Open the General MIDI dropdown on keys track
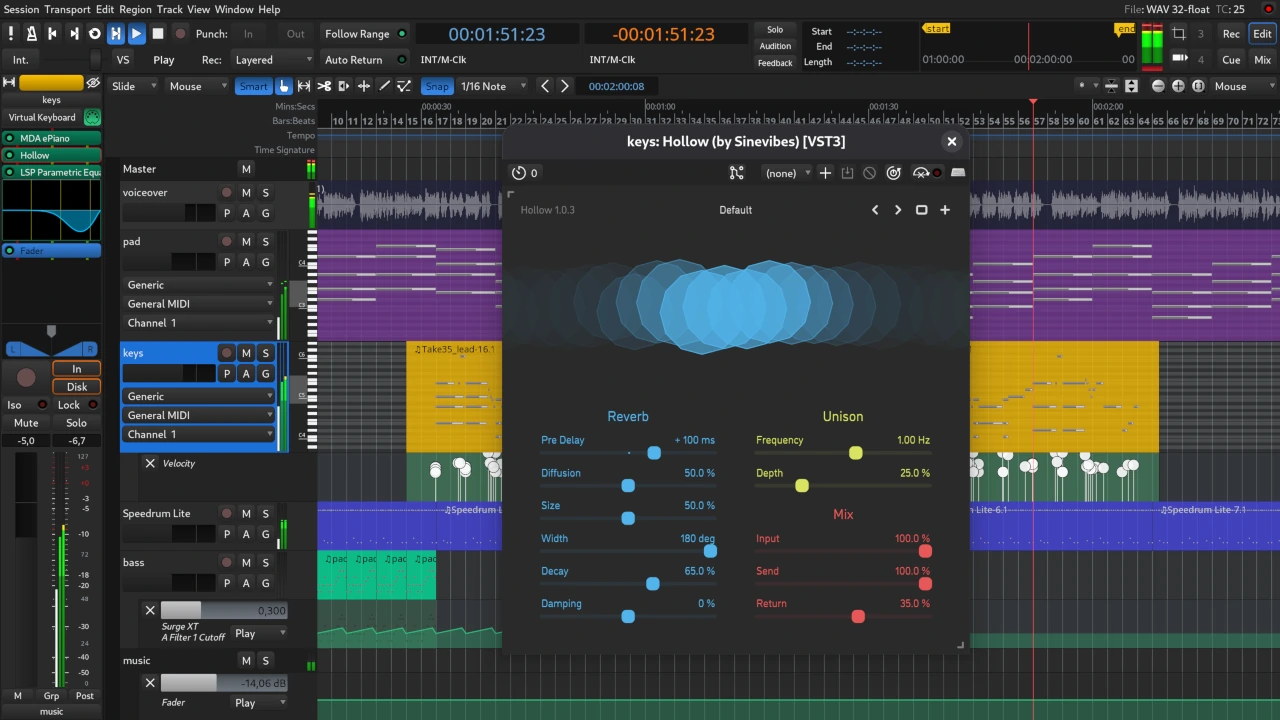1280x720 pixels. click(x=198, y=415)
